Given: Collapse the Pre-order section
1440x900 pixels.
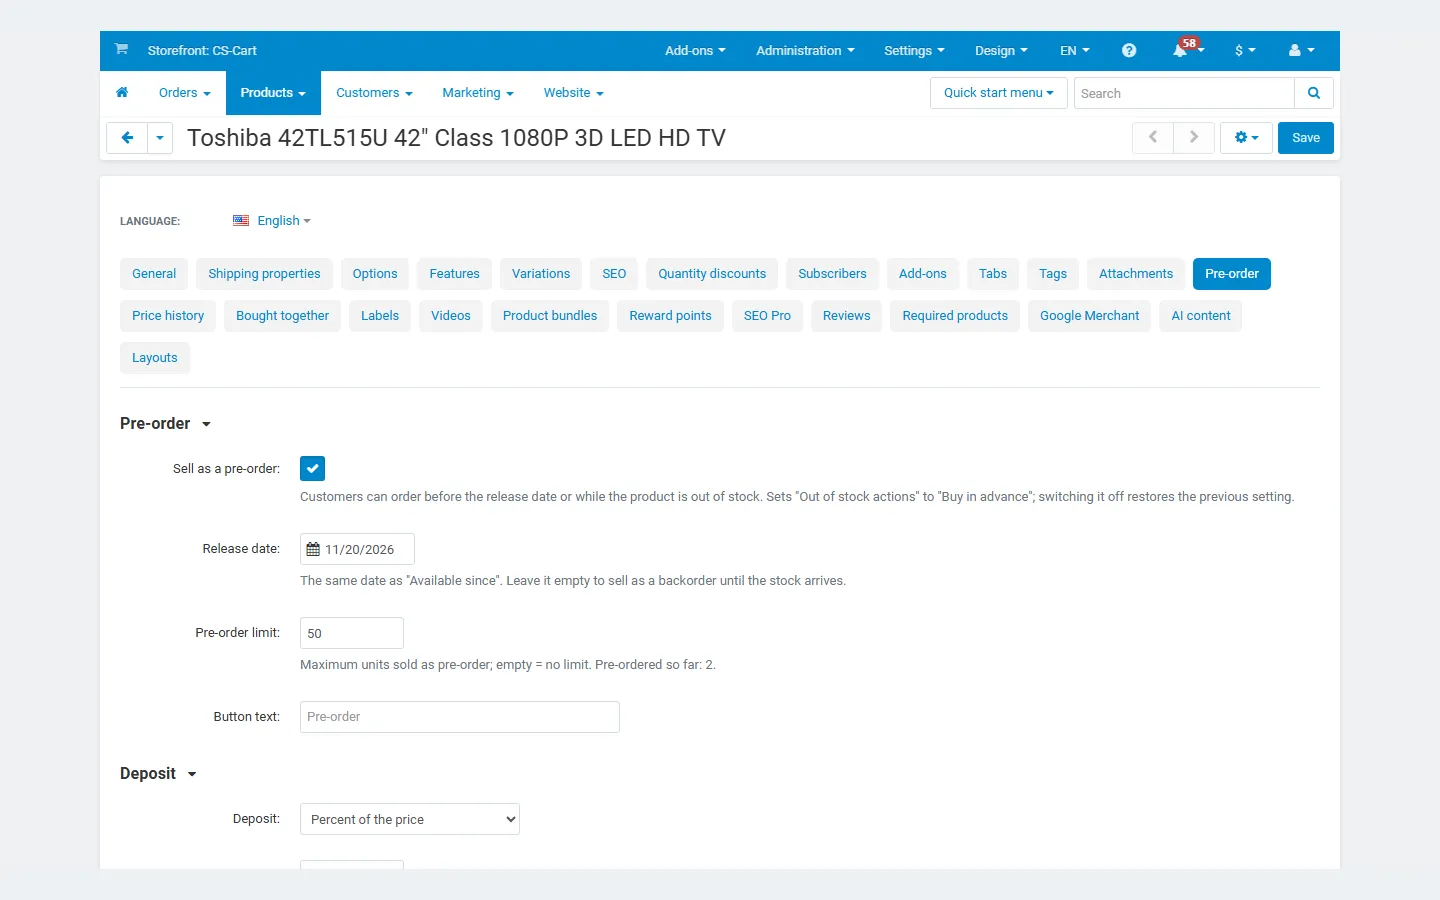Looking at the screenshot, I should [x=166, y=424].
